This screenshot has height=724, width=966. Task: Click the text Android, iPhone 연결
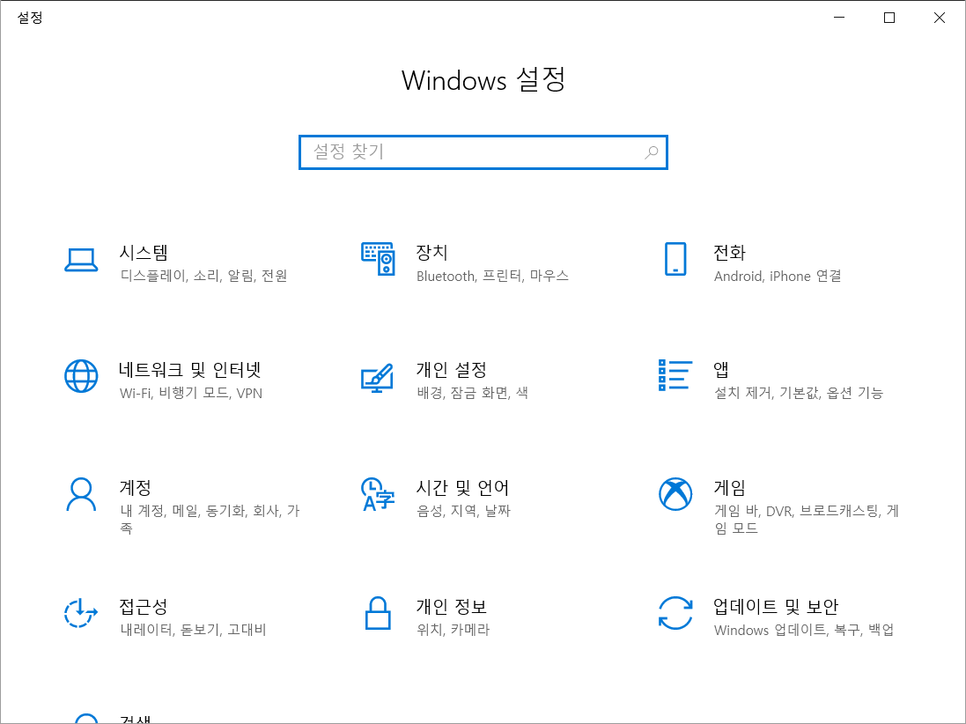coord(777,275)
